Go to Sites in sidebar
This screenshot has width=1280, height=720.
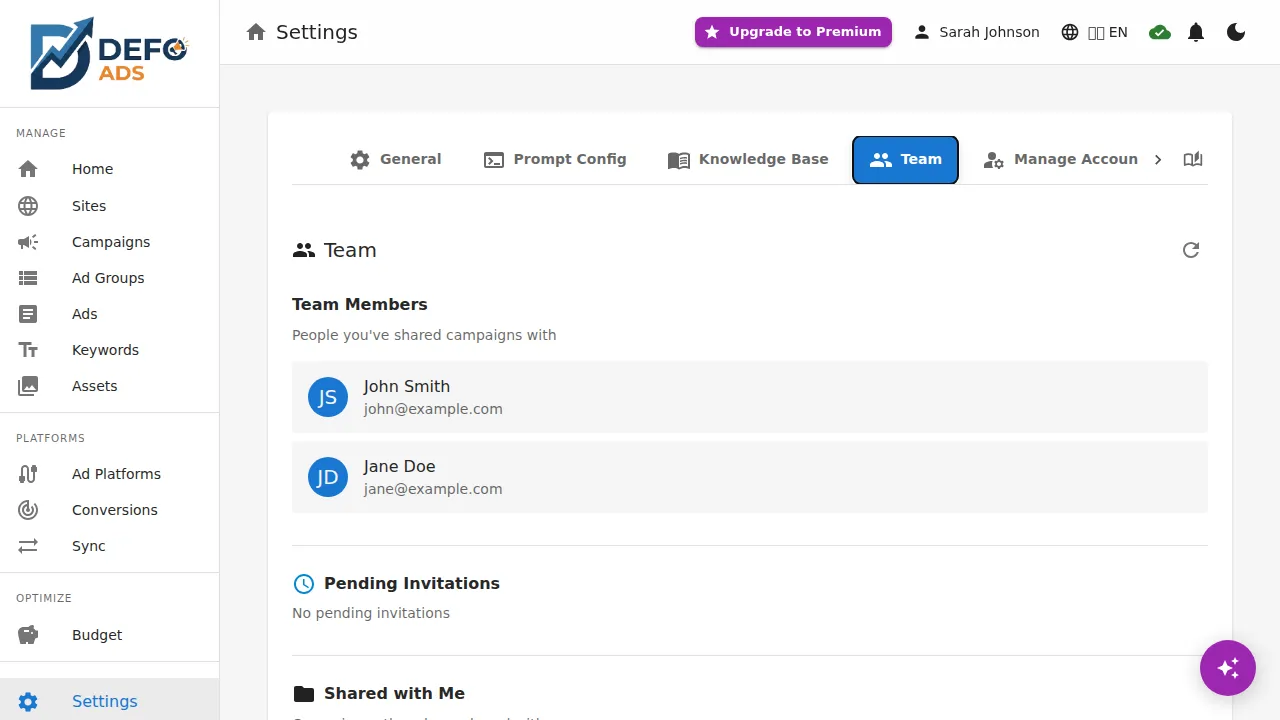click(109, 206)
